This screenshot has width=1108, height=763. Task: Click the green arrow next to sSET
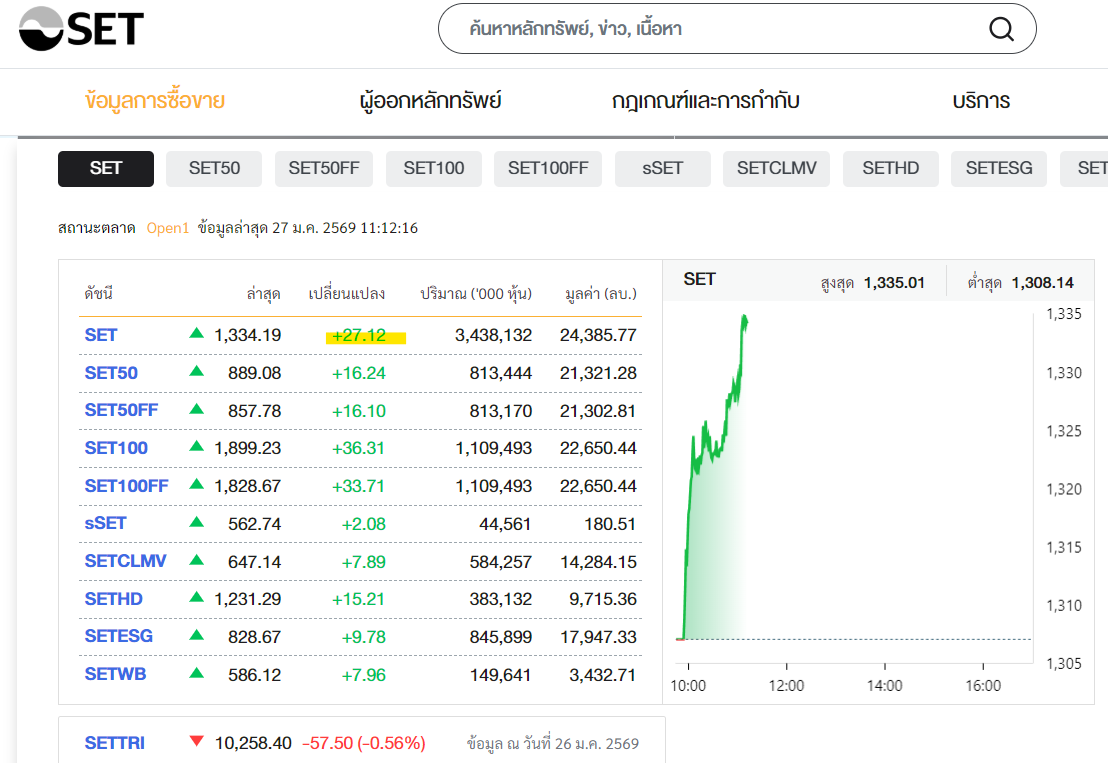pyautogui.click(x=196, y=522)
